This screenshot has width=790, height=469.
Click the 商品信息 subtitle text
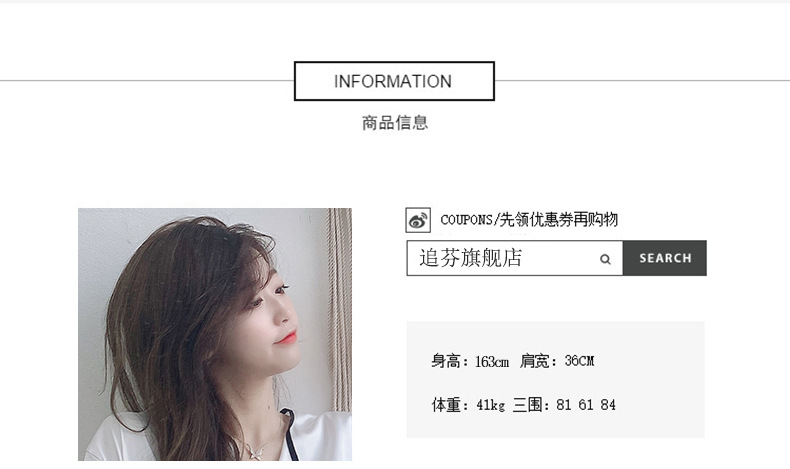(x=394, y=123)
